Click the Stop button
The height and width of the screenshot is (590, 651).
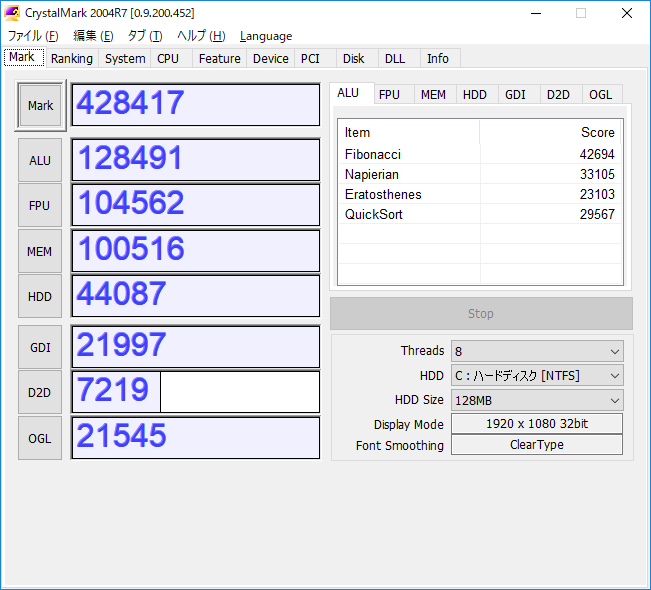481,313
